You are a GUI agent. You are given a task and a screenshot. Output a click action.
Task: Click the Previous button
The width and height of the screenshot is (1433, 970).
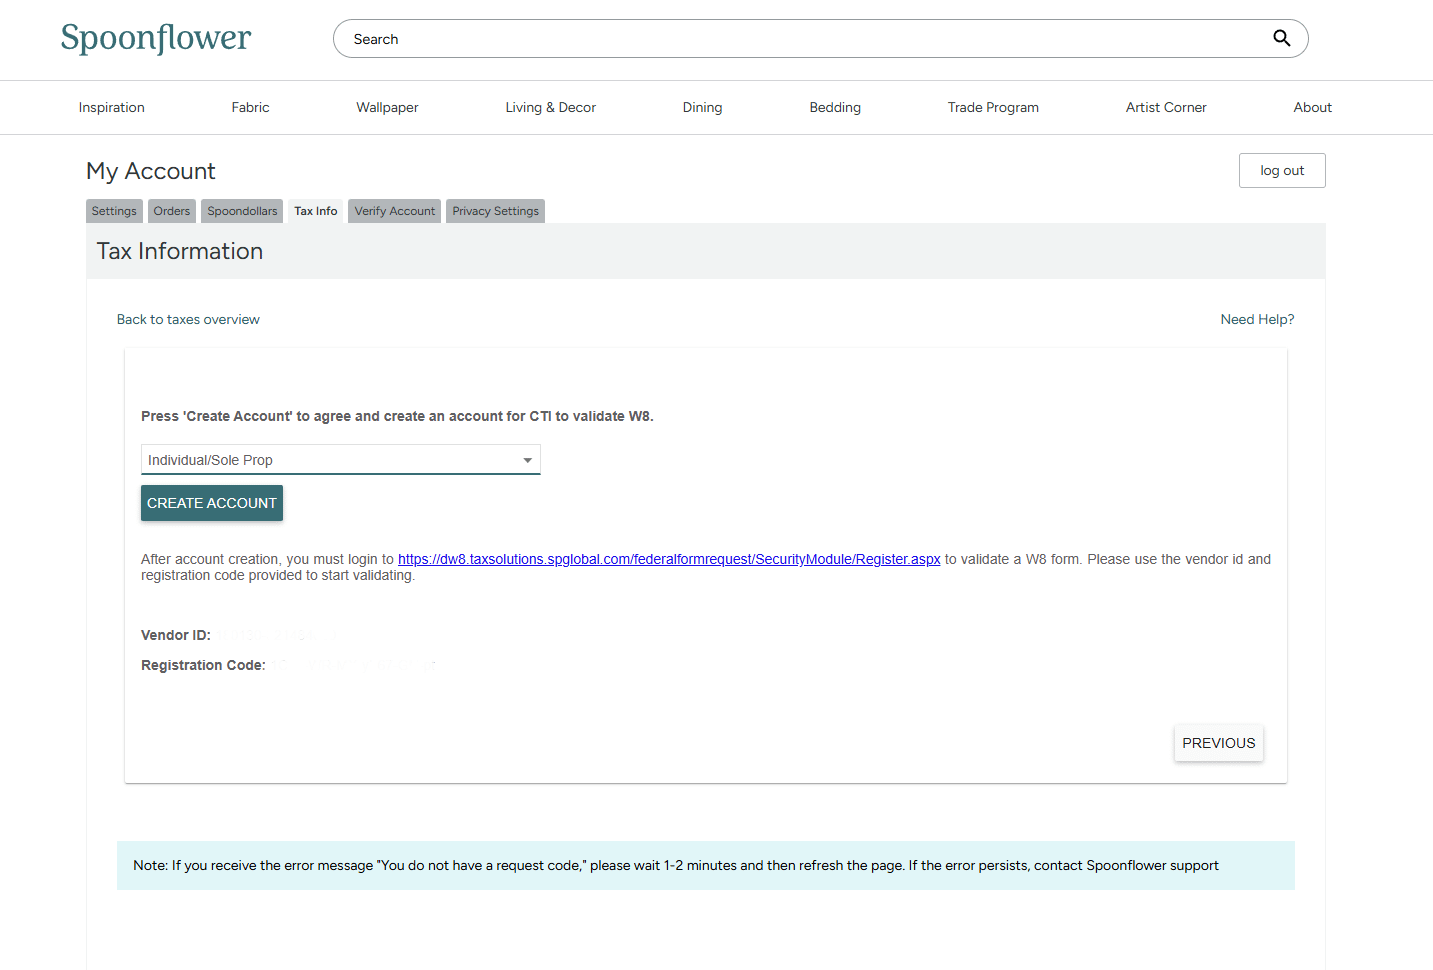1218,743
